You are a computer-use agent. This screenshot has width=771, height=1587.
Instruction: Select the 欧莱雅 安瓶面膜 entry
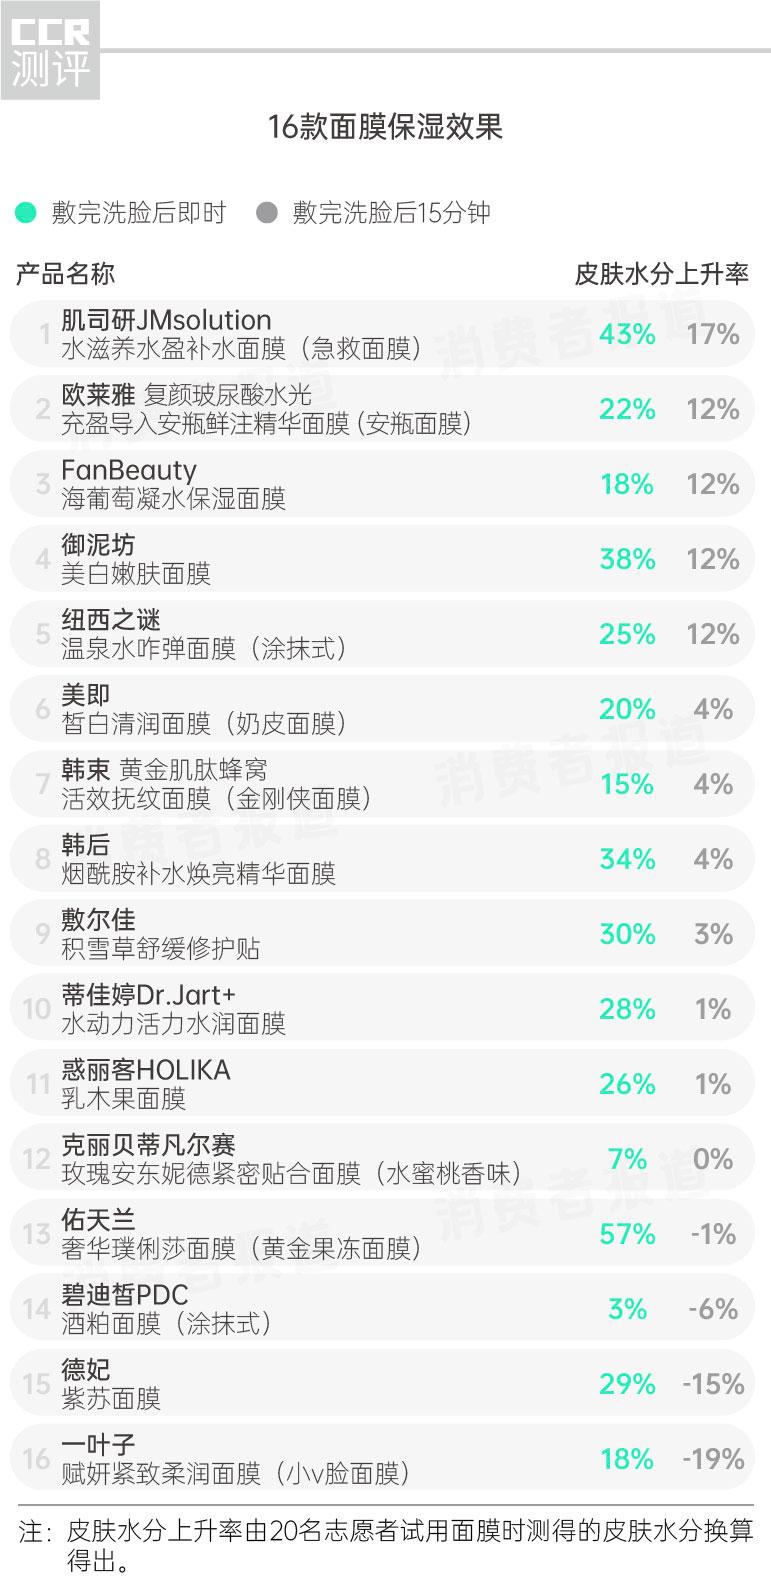[x=265, y=409]
